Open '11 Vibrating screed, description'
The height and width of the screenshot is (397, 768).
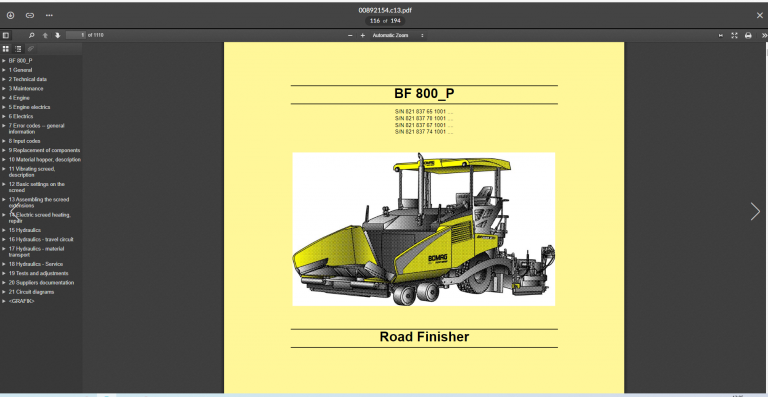pyautogui.click(x=32, y=172)
